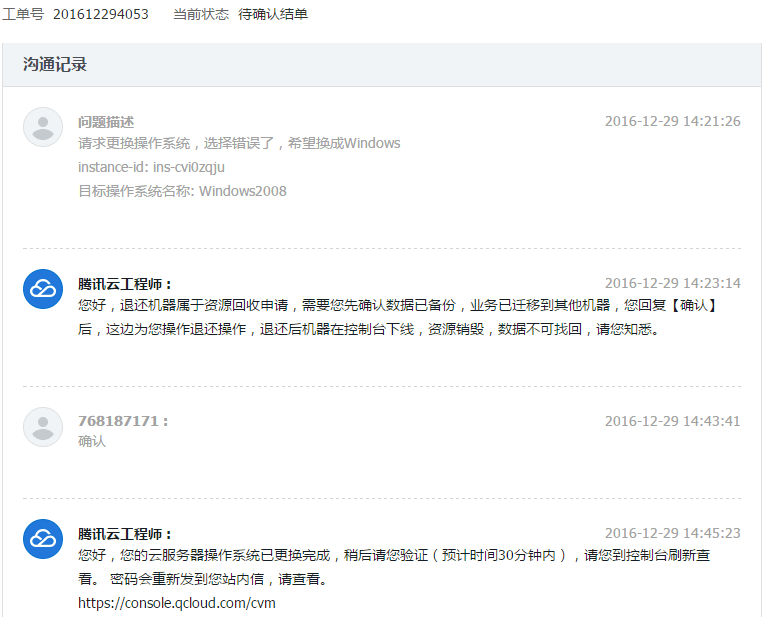The height and width of the screenshot is (617, 762).
Task: Open the console.qcloud.com/cvm link
Action: 177,603
